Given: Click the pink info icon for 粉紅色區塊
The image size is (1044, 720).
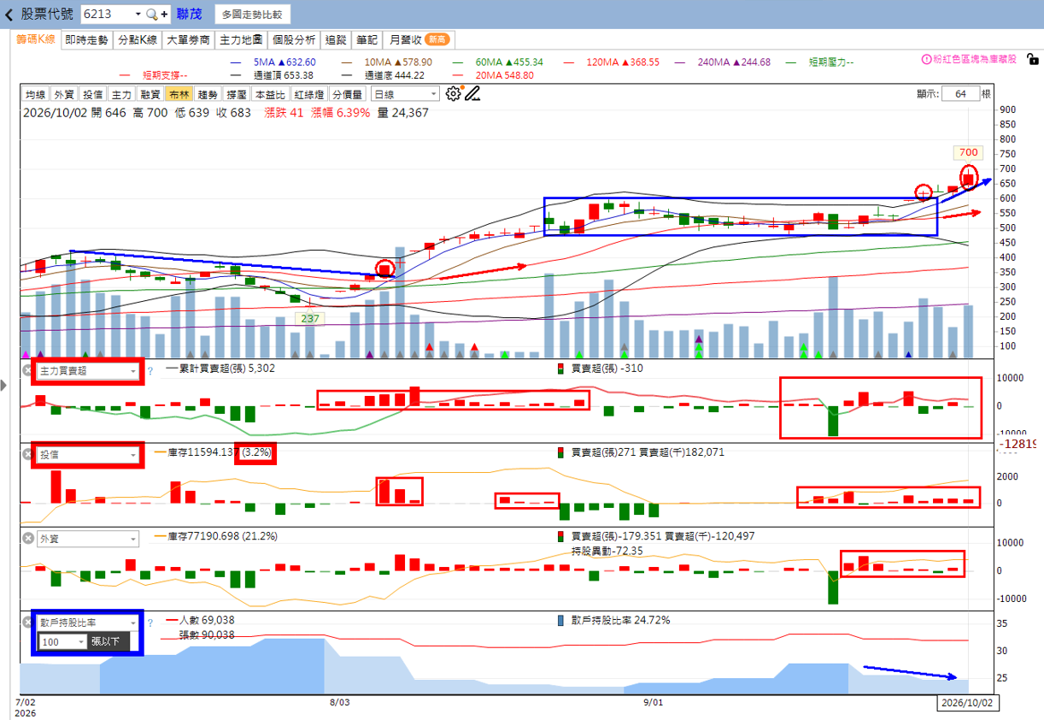Looking at the screenshot, I should click(x=926, y=59).
